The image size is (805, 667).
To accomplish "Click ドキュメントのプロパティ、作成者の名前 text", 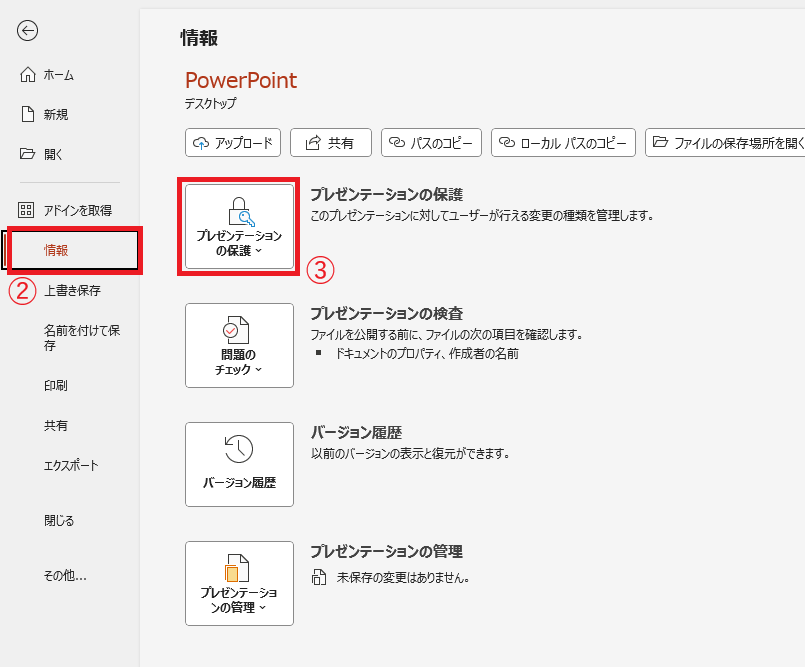I will [x=427, y=353].
